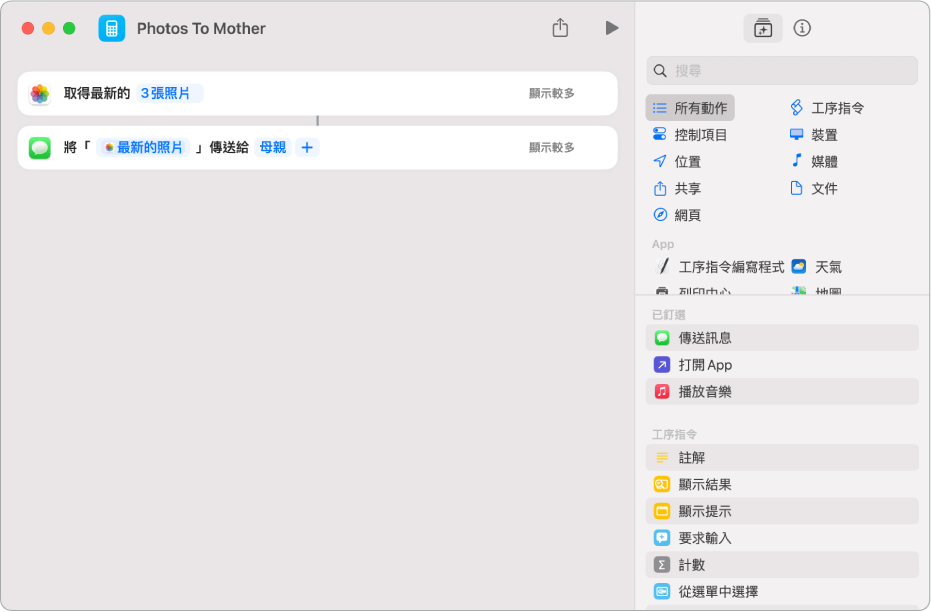Add the pinned 打開 App action

tap(782, 364)
